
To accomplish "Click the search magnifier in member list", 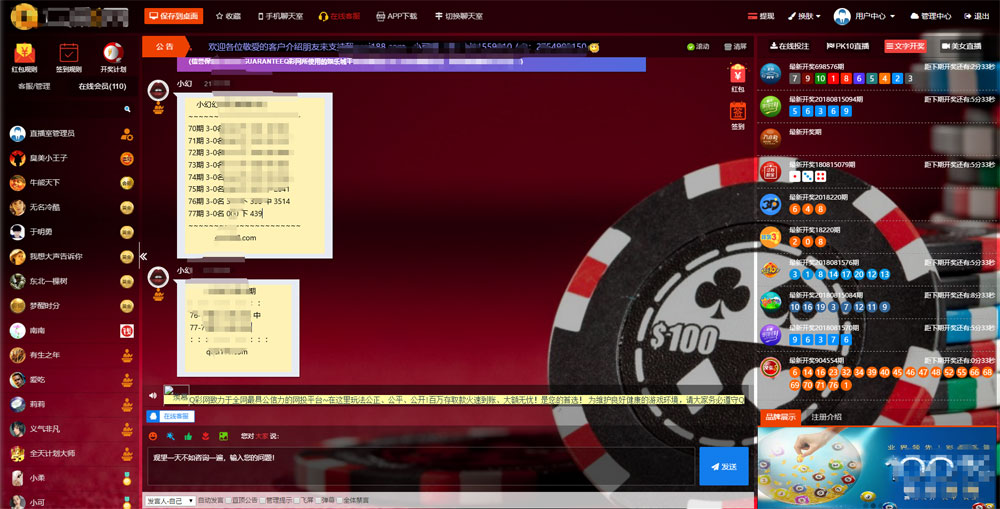I will coord(127,109).
